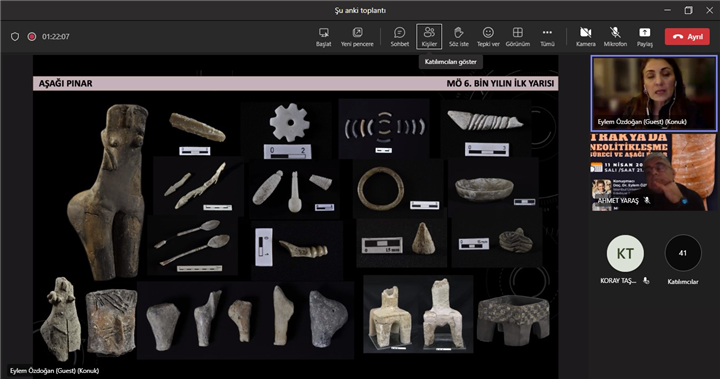Open the Sohbet chat panel
Image resolution: width=720 pixels, height=379 pixels.
pyautogui.click(x=399, y=37)
